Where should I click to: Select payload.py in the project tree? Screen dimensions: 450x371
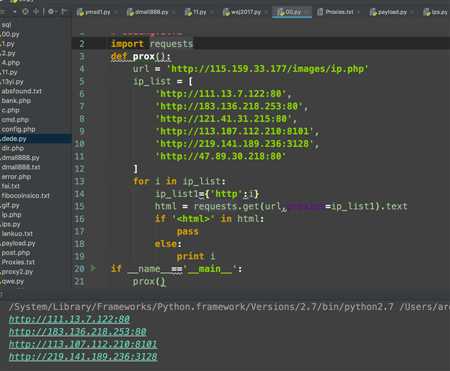[18, 243]
